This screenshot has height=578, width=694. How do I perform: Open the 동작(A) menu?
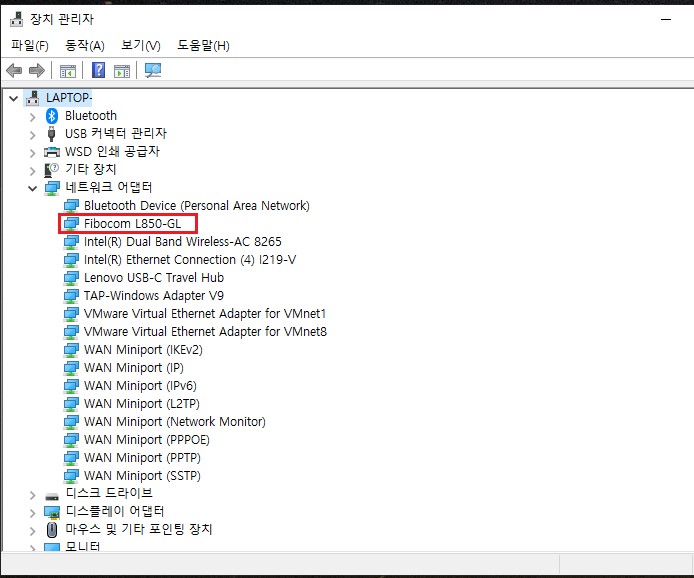pyautogui.click(x=85, y=46)
